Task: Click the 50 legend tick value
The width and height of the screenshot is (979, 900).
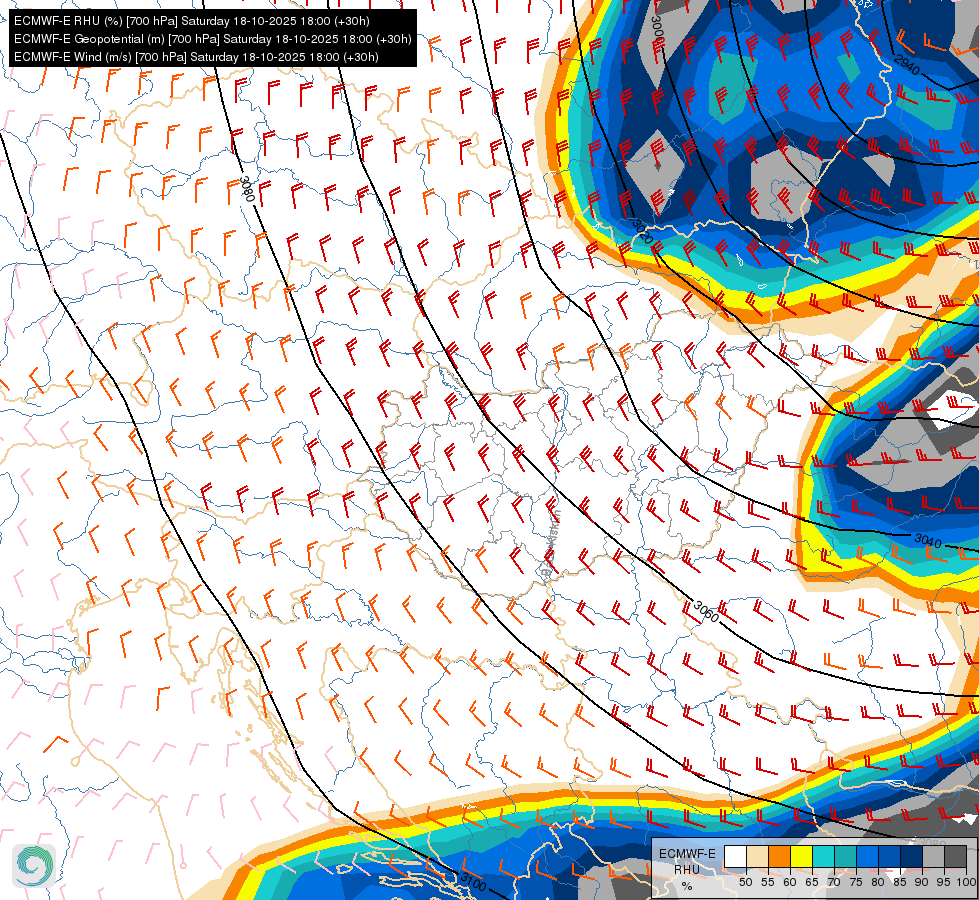Action: (745, 882)
